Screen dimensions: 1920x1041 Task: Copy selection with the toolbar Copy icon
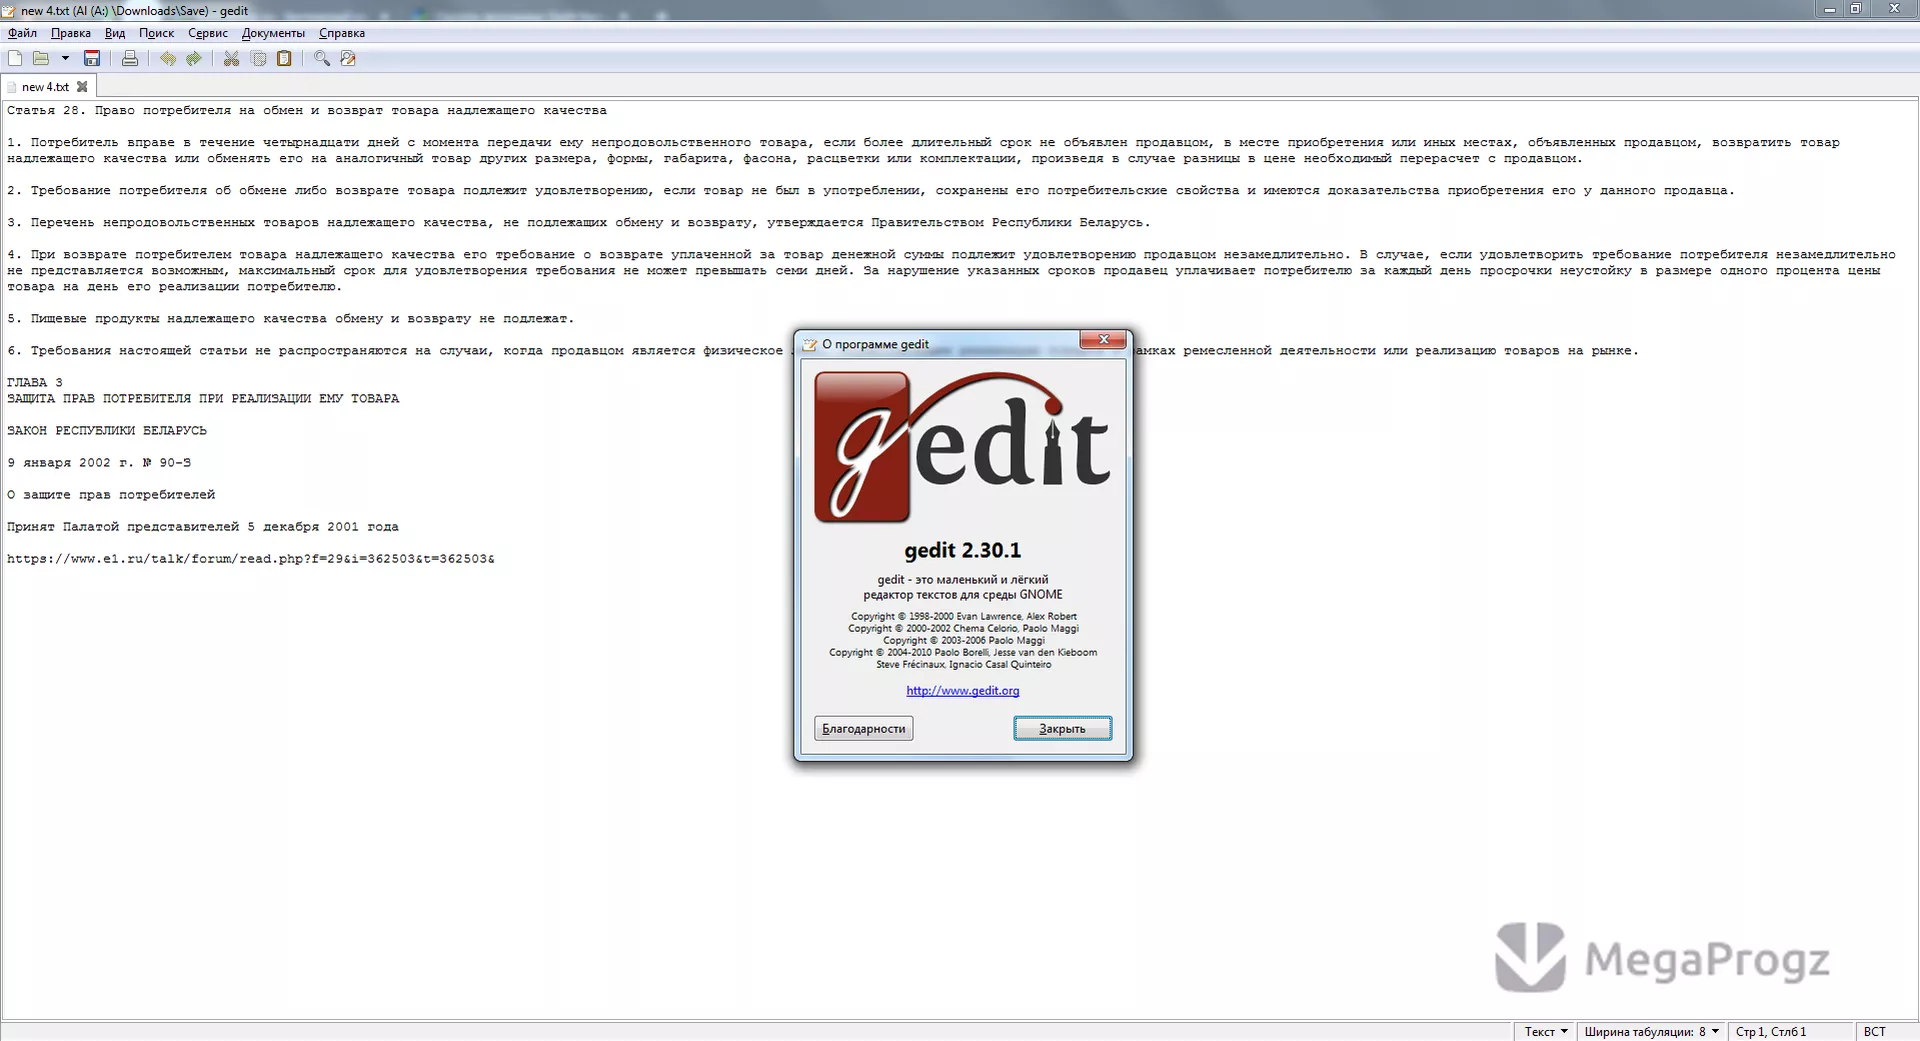pos(259,59)
